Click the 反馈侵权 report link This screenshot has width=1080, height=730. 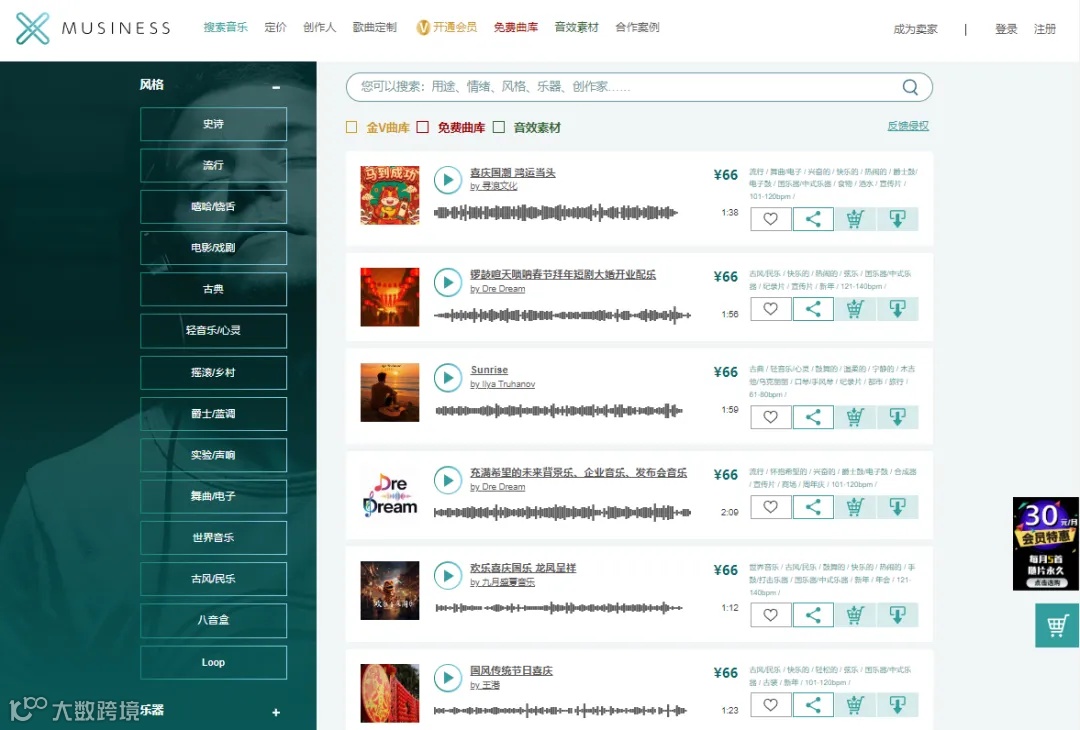[906, 125]
